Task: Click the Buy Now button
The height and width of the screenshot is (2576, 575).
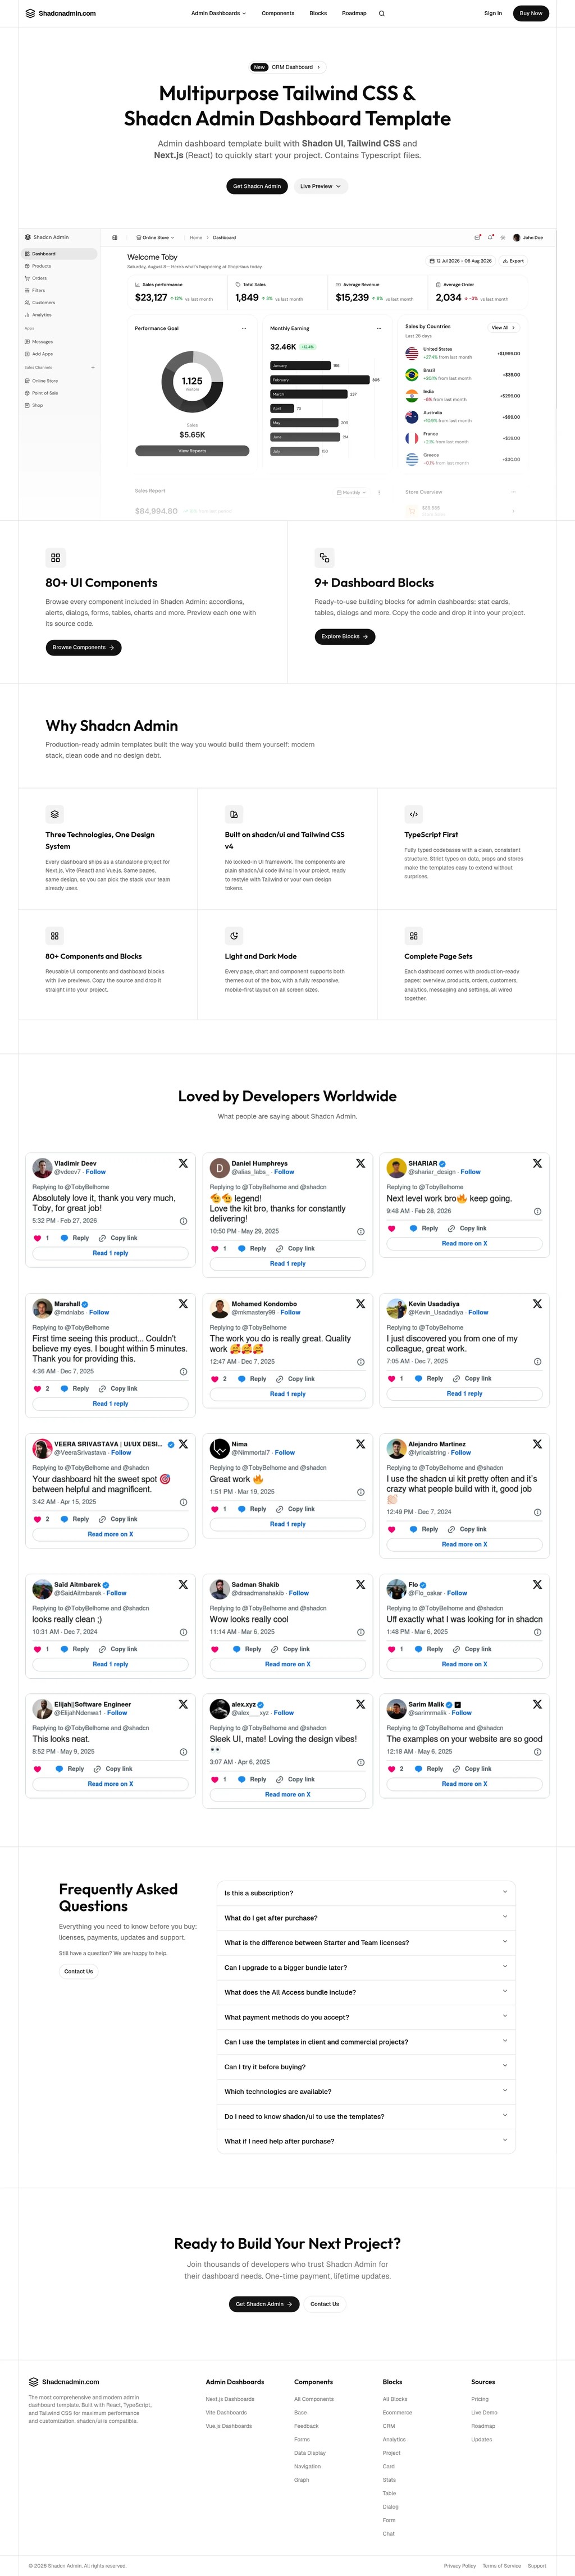Action: pos(530,13)
